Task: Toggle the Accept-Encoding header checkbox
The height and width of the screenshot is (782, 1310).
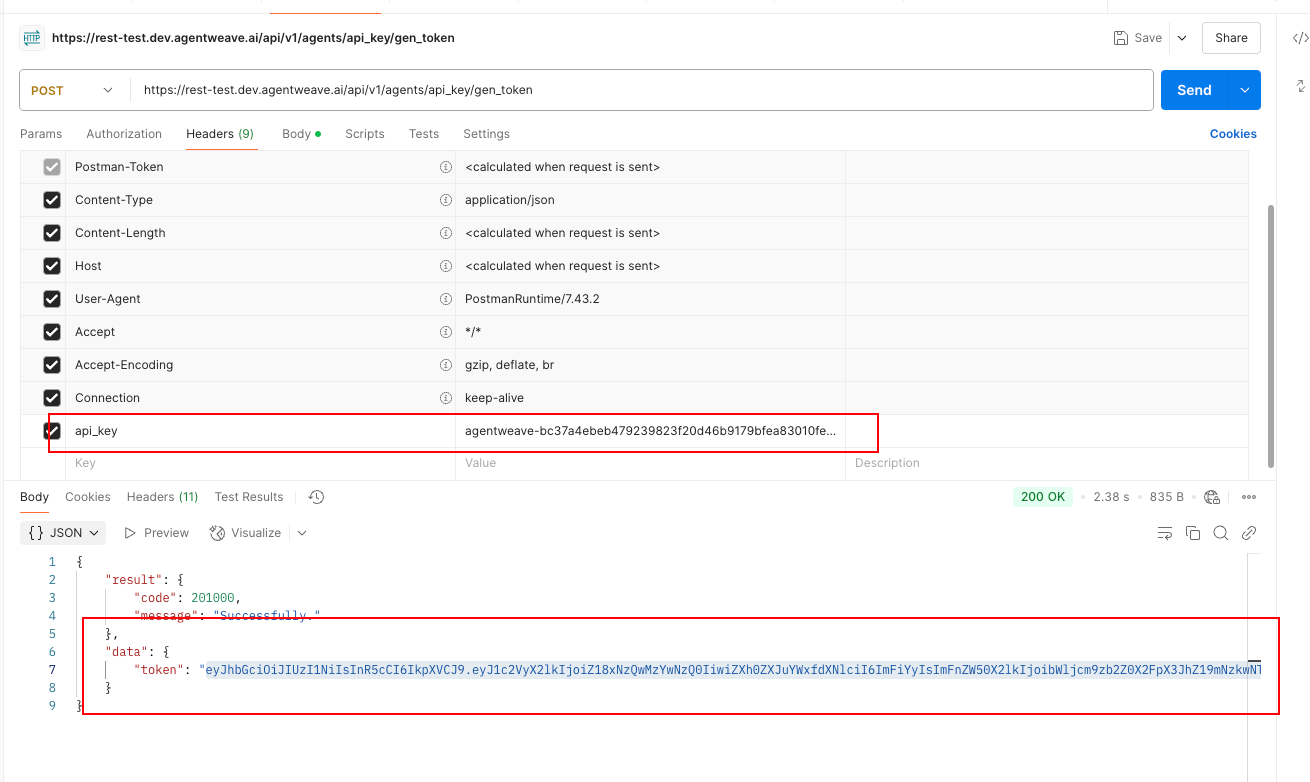Action: (52, 365)
